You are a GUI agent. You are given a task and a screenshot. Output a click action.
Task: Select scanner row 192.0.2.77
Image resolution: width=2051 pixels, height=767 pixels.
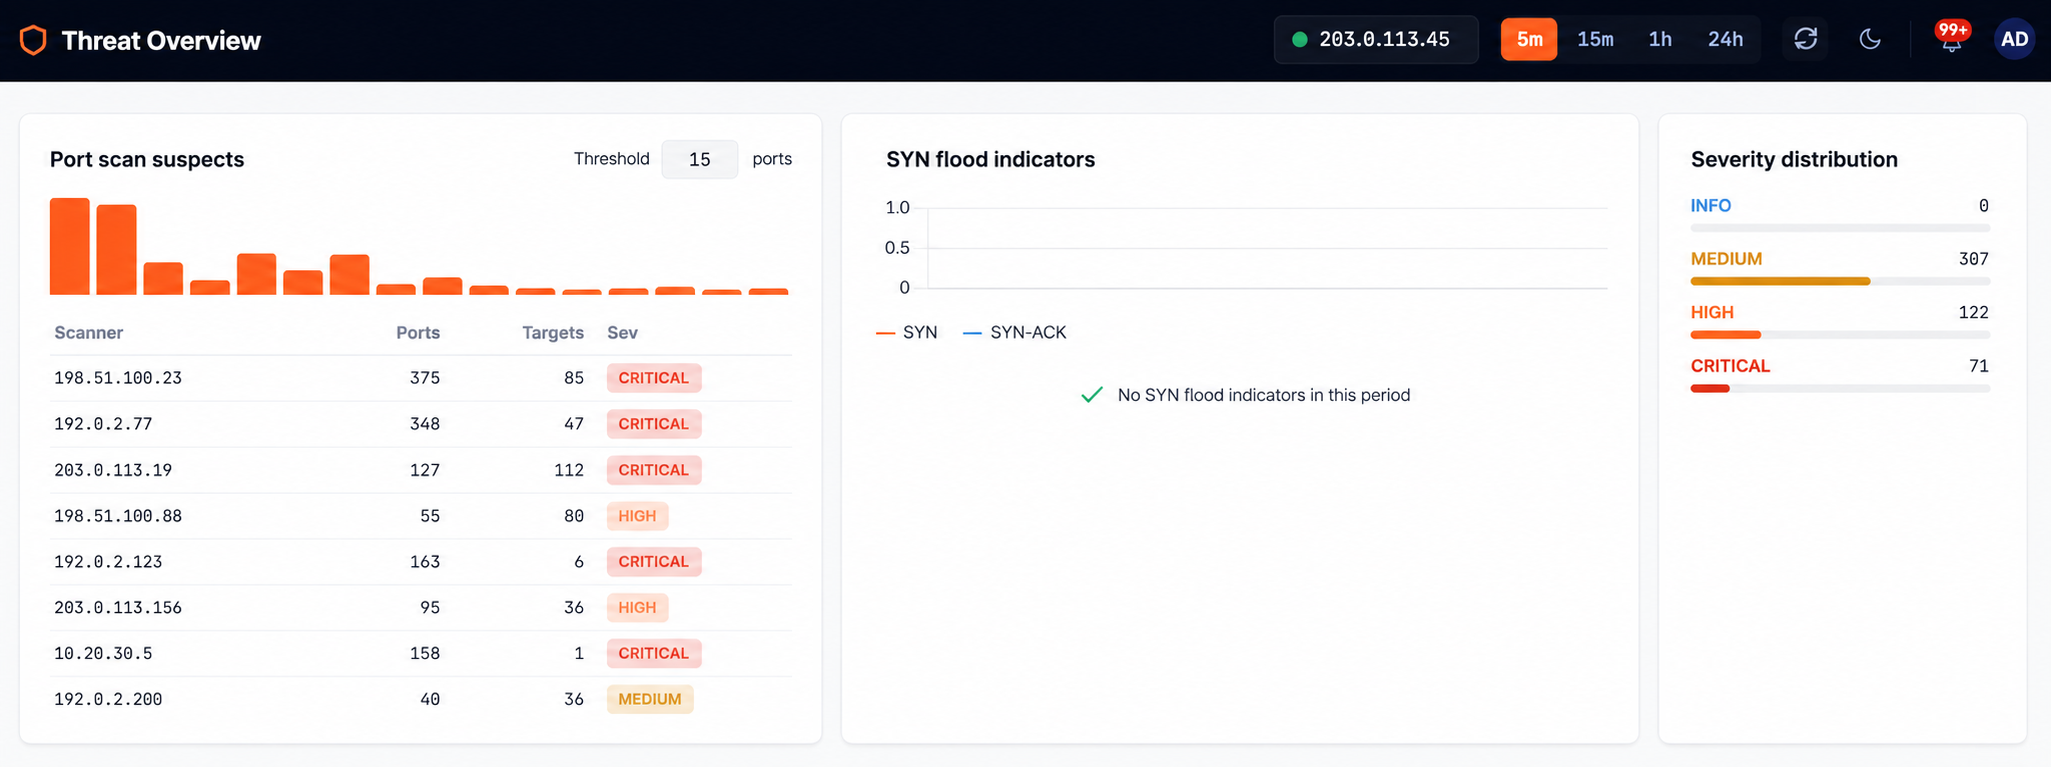pos(421,424)
